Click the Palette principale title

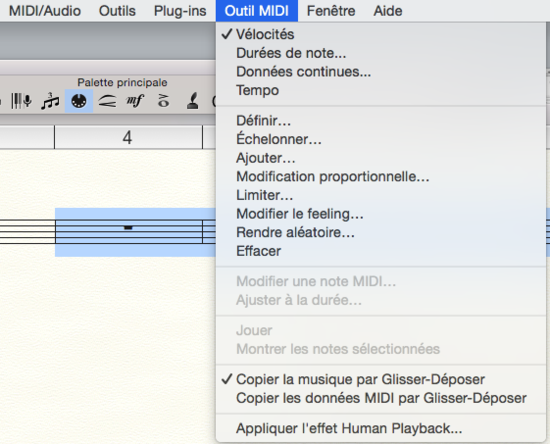pos(122,82)
